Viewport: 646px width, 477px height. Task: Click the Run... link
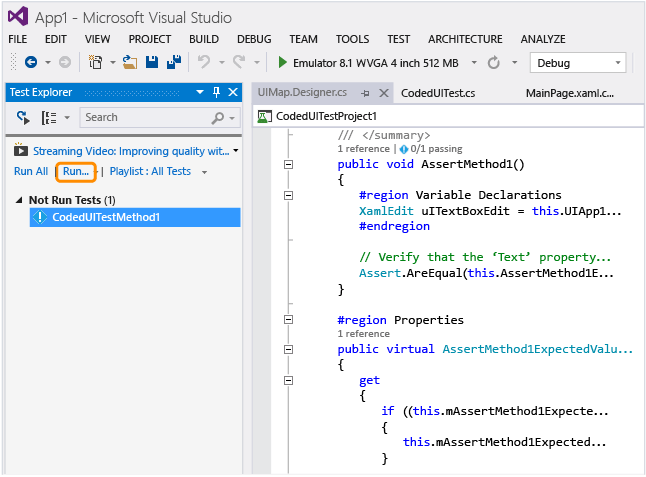click(x=76, y=172)
